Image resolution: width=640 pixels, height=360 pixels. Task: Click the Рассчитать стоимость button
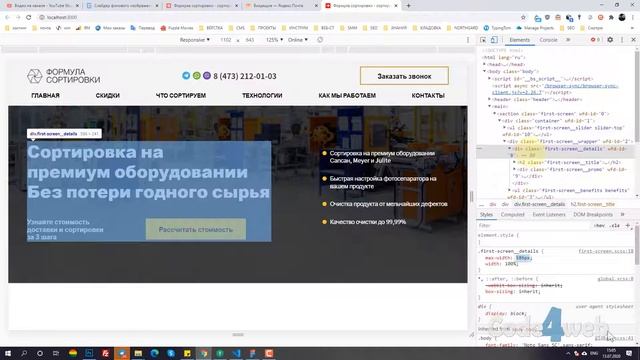[196, 229]
